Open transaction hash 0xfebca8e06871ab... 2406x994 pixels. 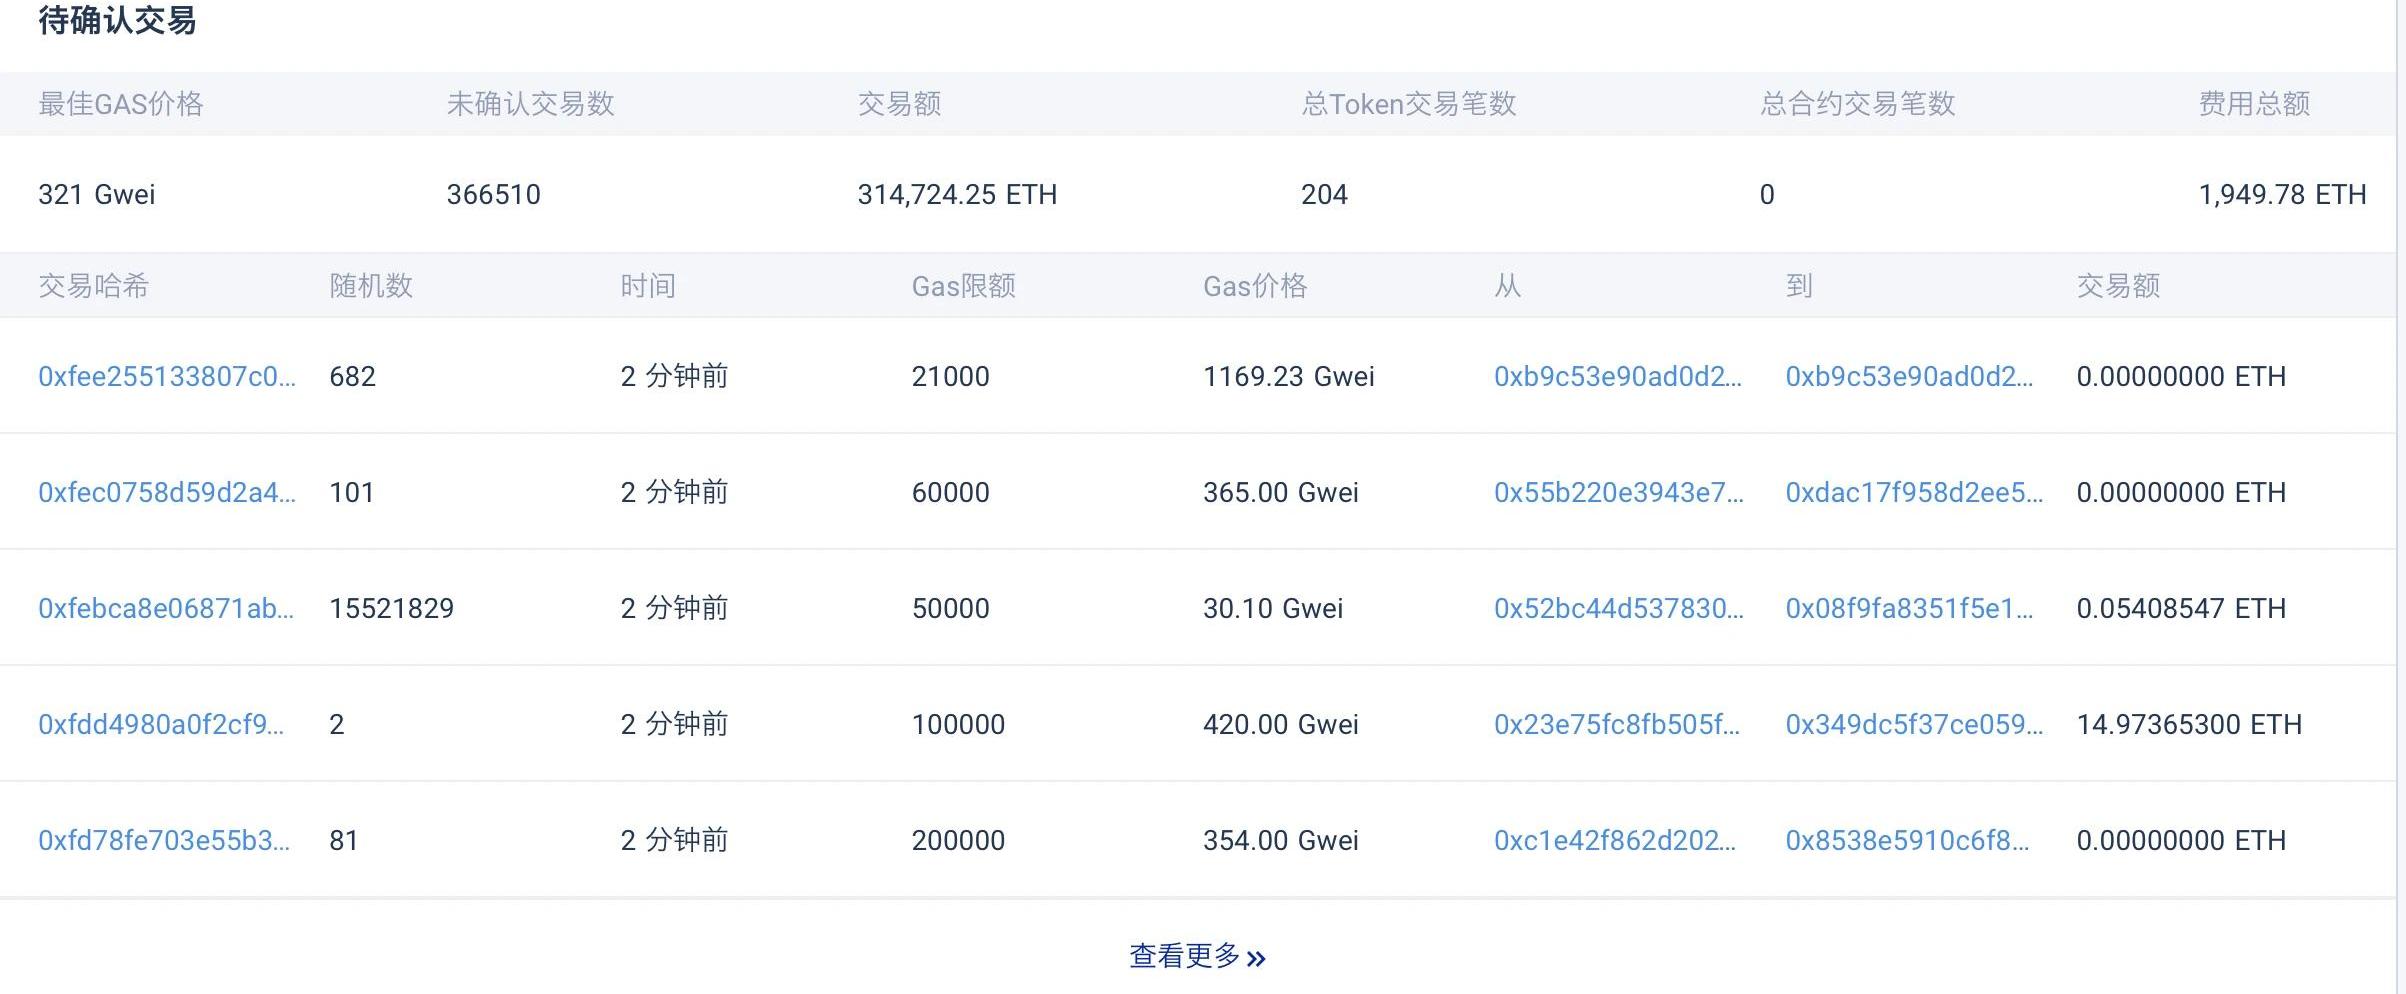click(166, 608)
